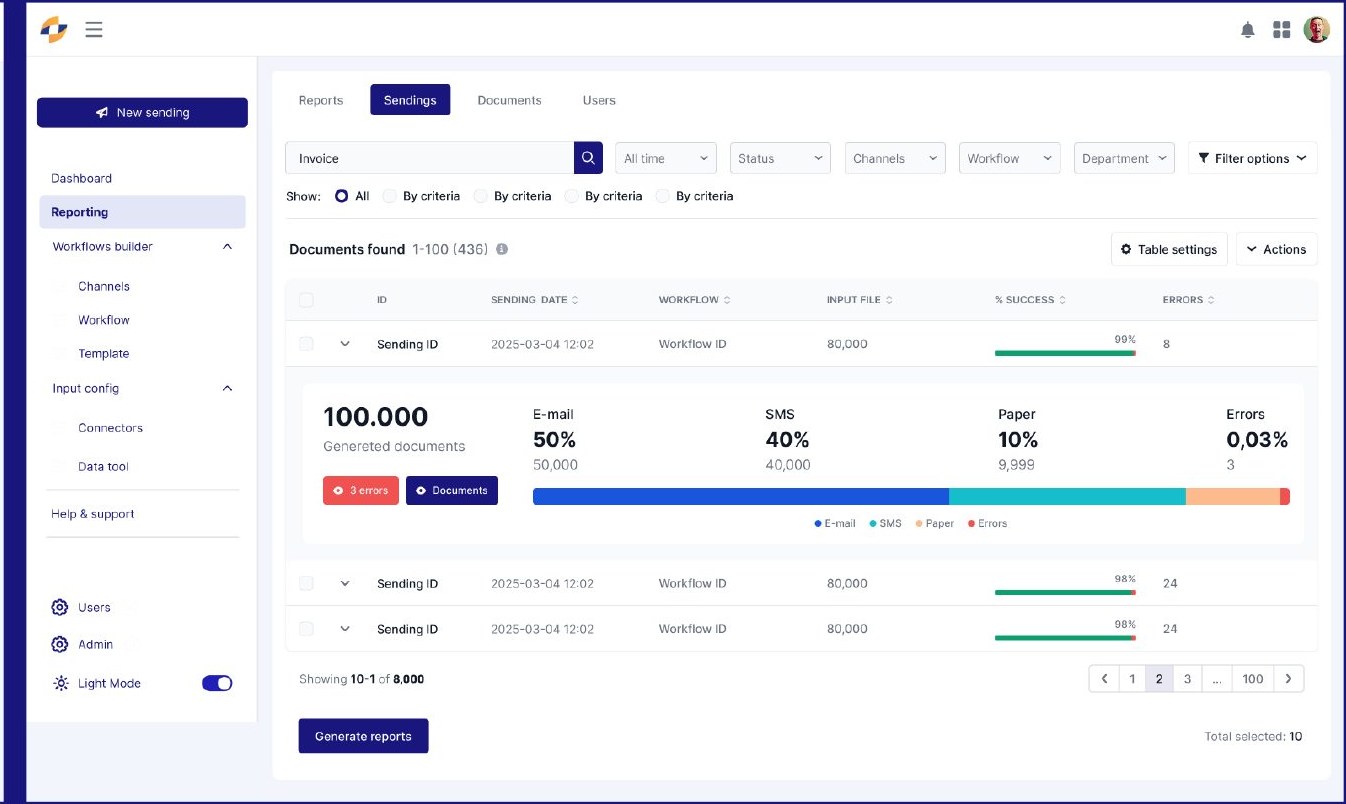Click the Generate reports button
This screenshot has width=1346, height=804.
point(363,736)
